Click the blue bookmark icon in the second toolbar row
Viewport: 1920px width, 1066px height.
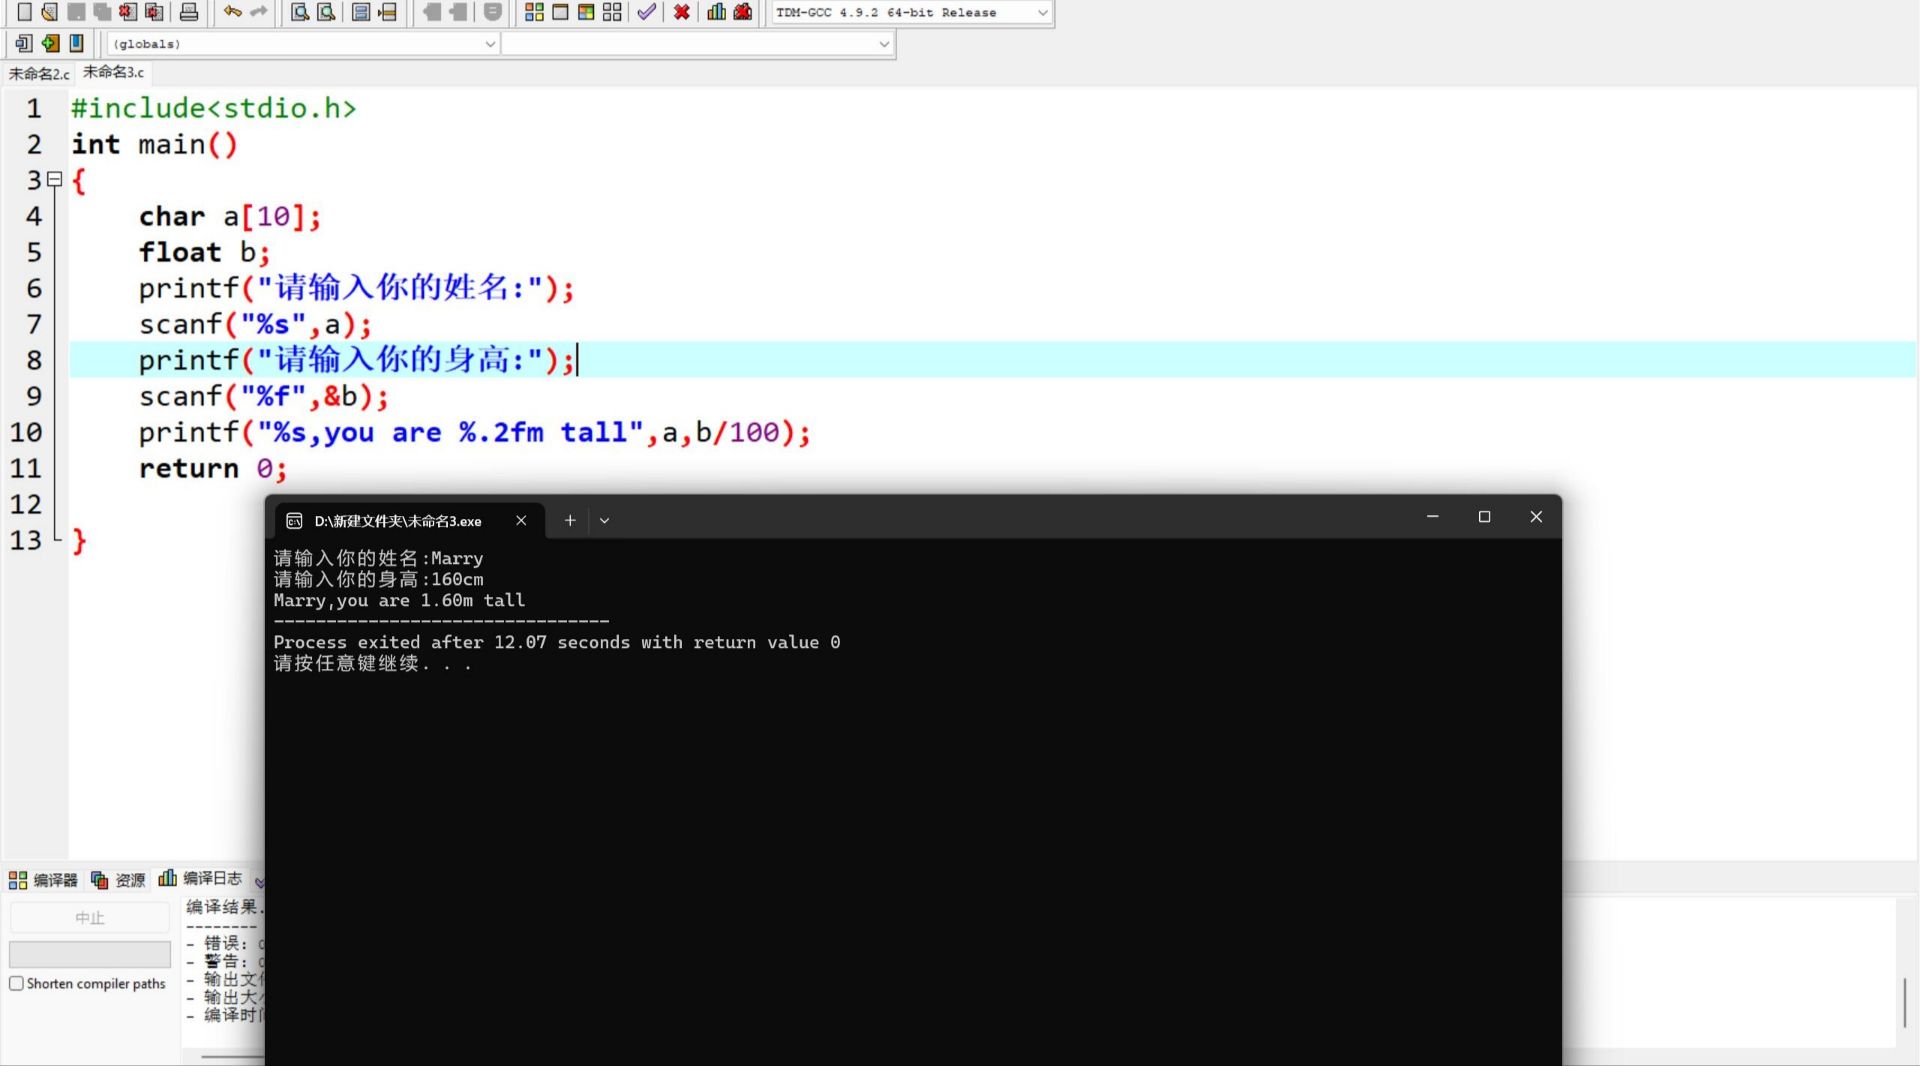[x=76, y=43]
